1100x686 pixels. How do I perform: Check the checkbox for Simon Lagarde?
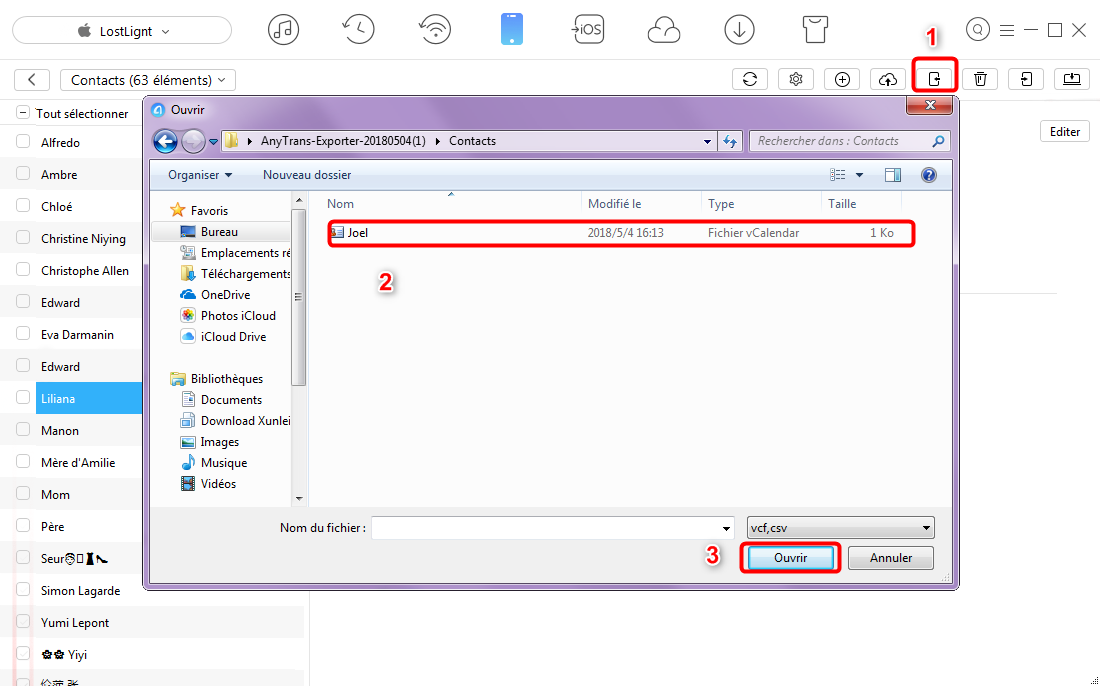tap(23, 590)
